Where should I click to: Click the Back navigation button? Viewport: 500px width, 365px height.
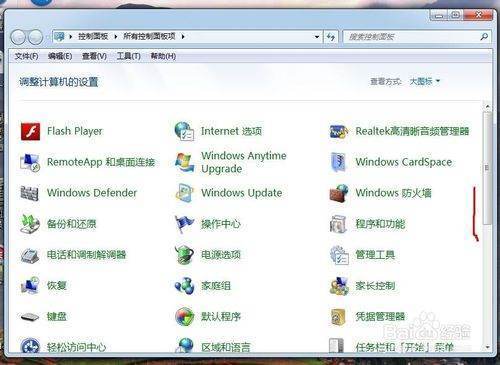tap(18, 37)
